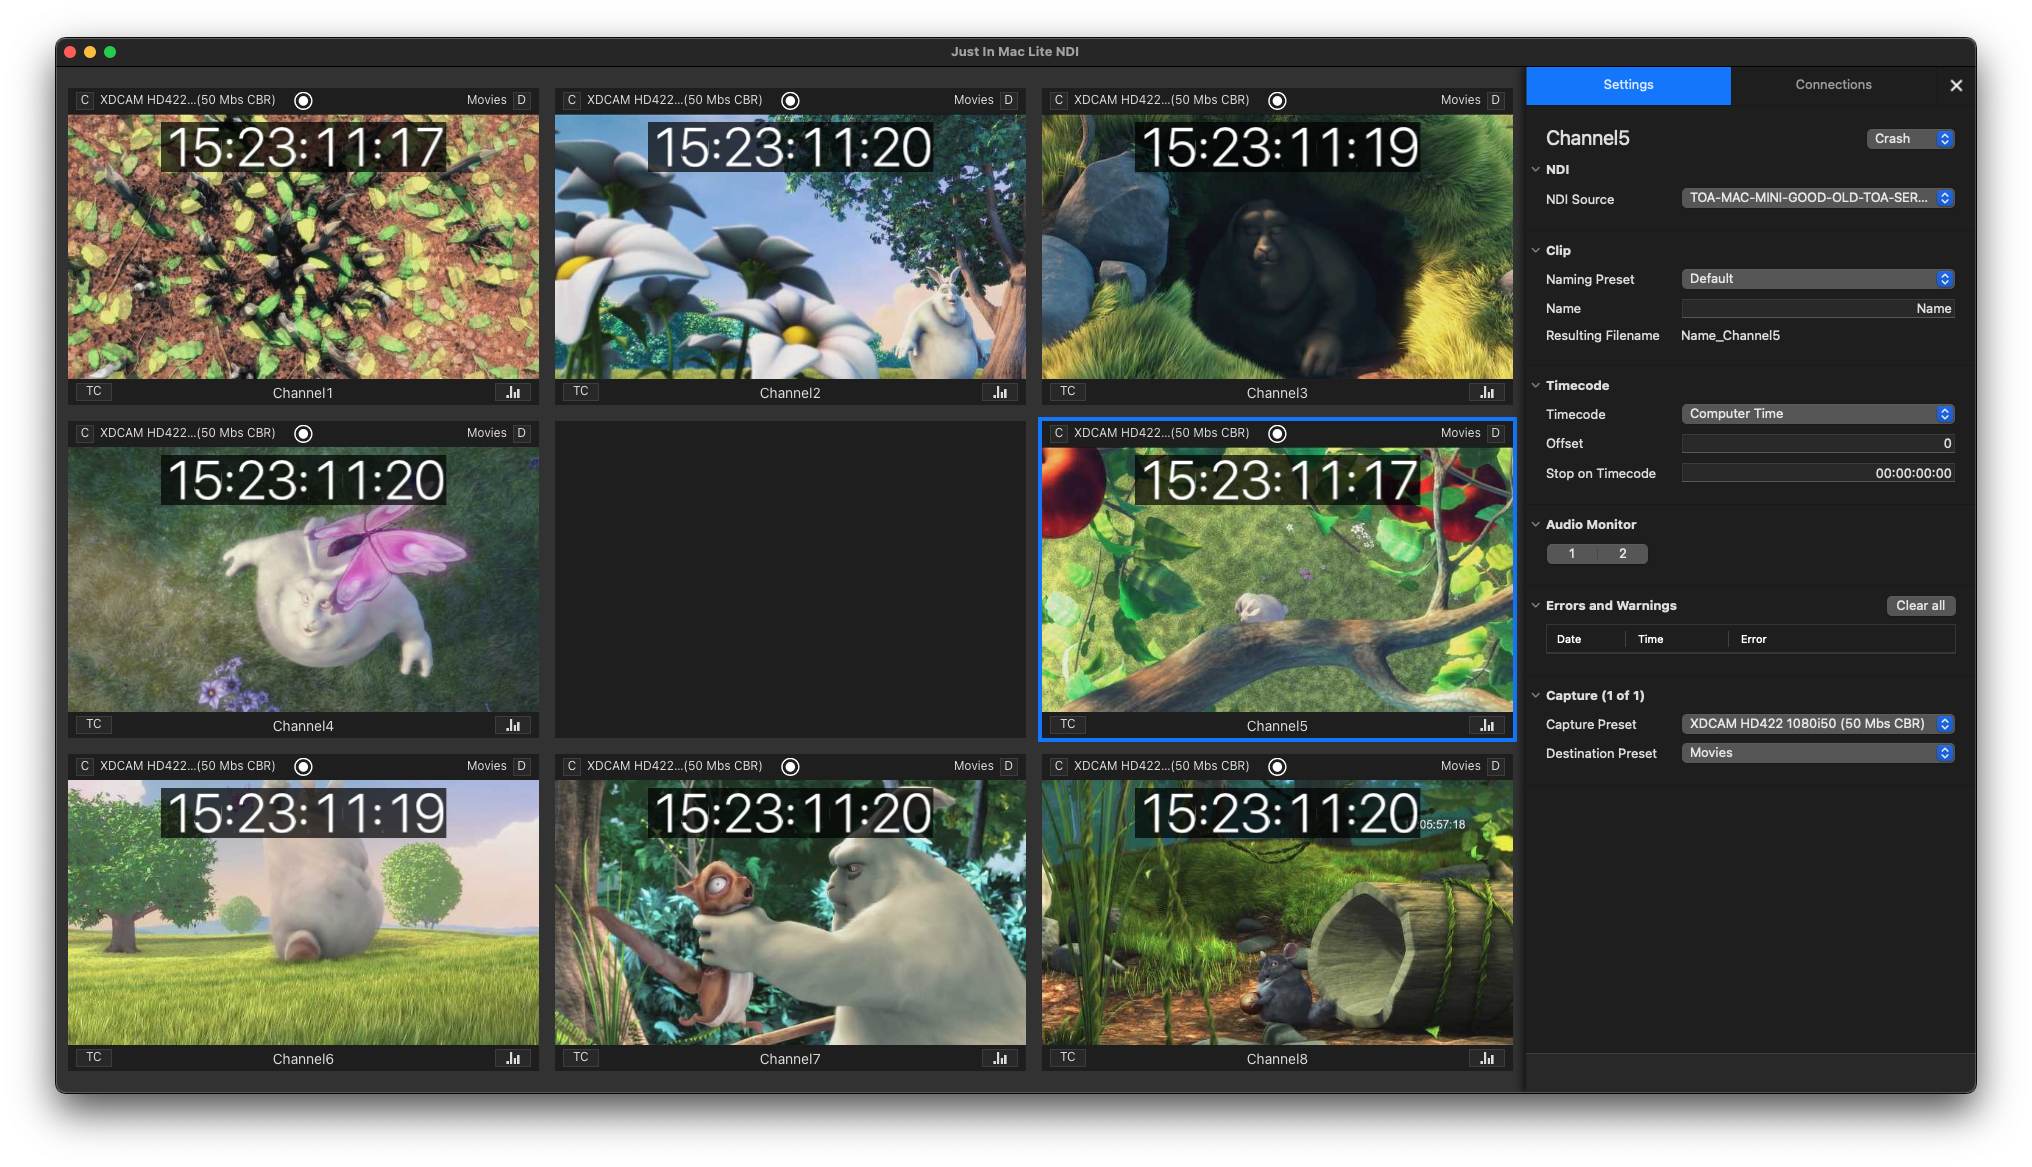This screenshot has height=1167, width=2032.
Task: Toggle the TC button on Channel3
Action: click(x=1068, y=391)
